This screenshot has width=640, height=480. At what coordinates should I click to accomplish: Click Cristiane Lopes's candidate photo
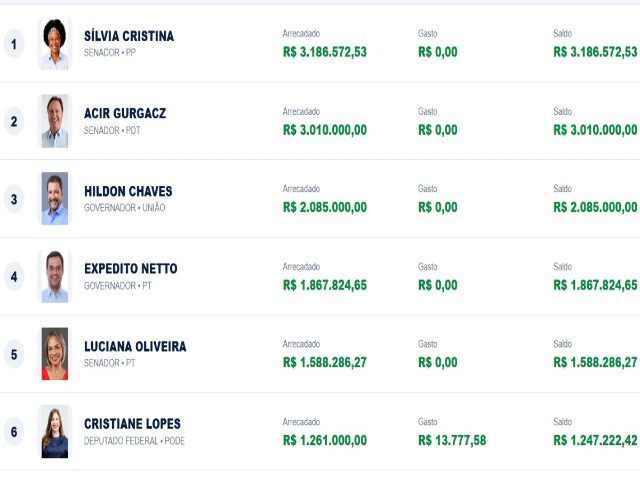[x=55, y=431]
